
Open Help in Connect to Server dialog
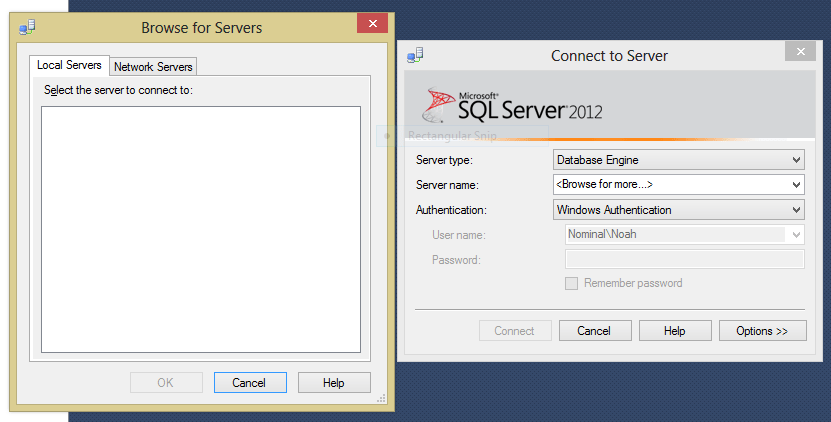pyautogui.click(x=675, y=331)
